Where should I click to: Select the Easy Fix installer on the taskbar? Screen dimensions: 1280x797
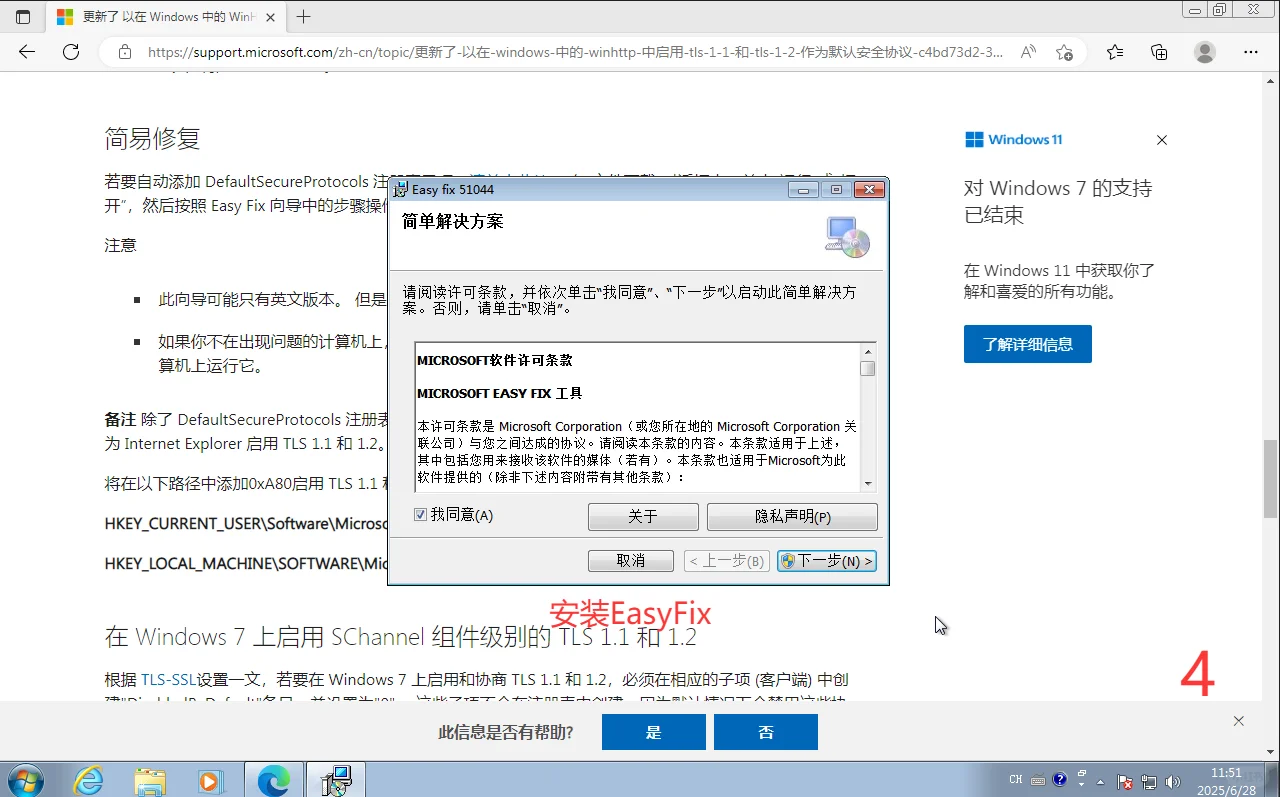(335, 779)
